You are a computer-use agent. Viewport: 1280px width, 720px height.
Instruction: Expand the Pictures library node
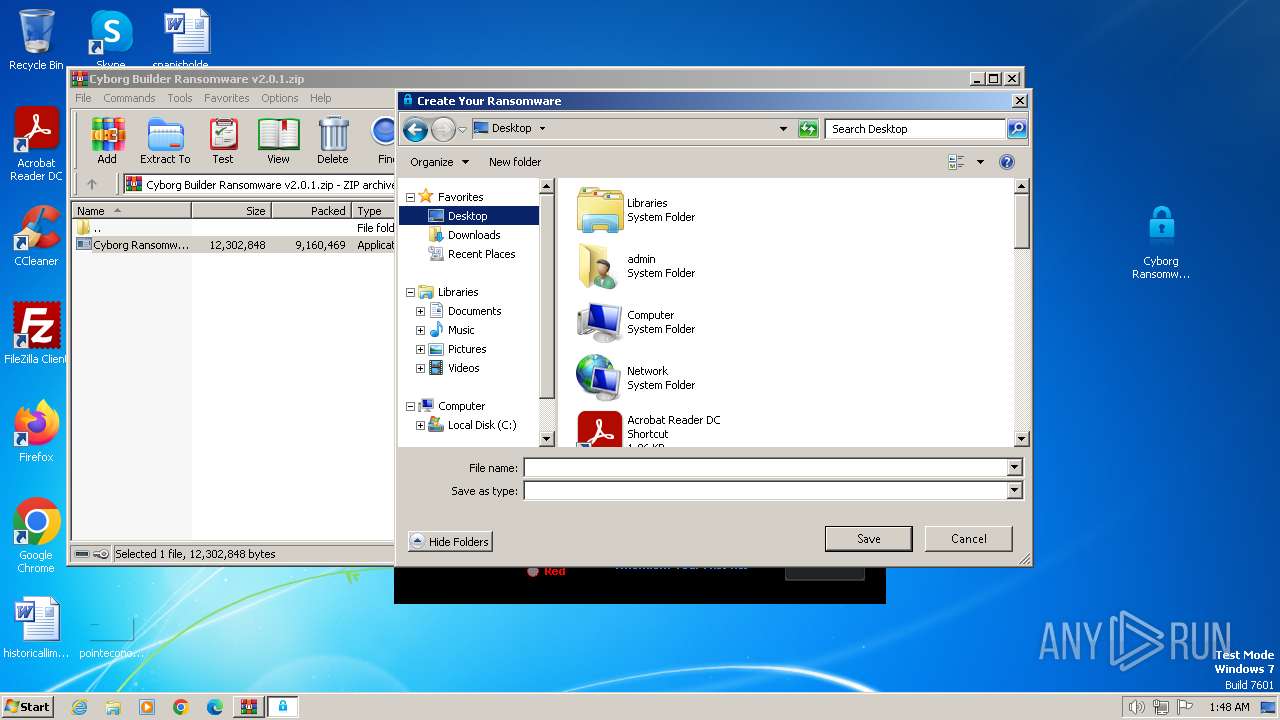(420, 349)
